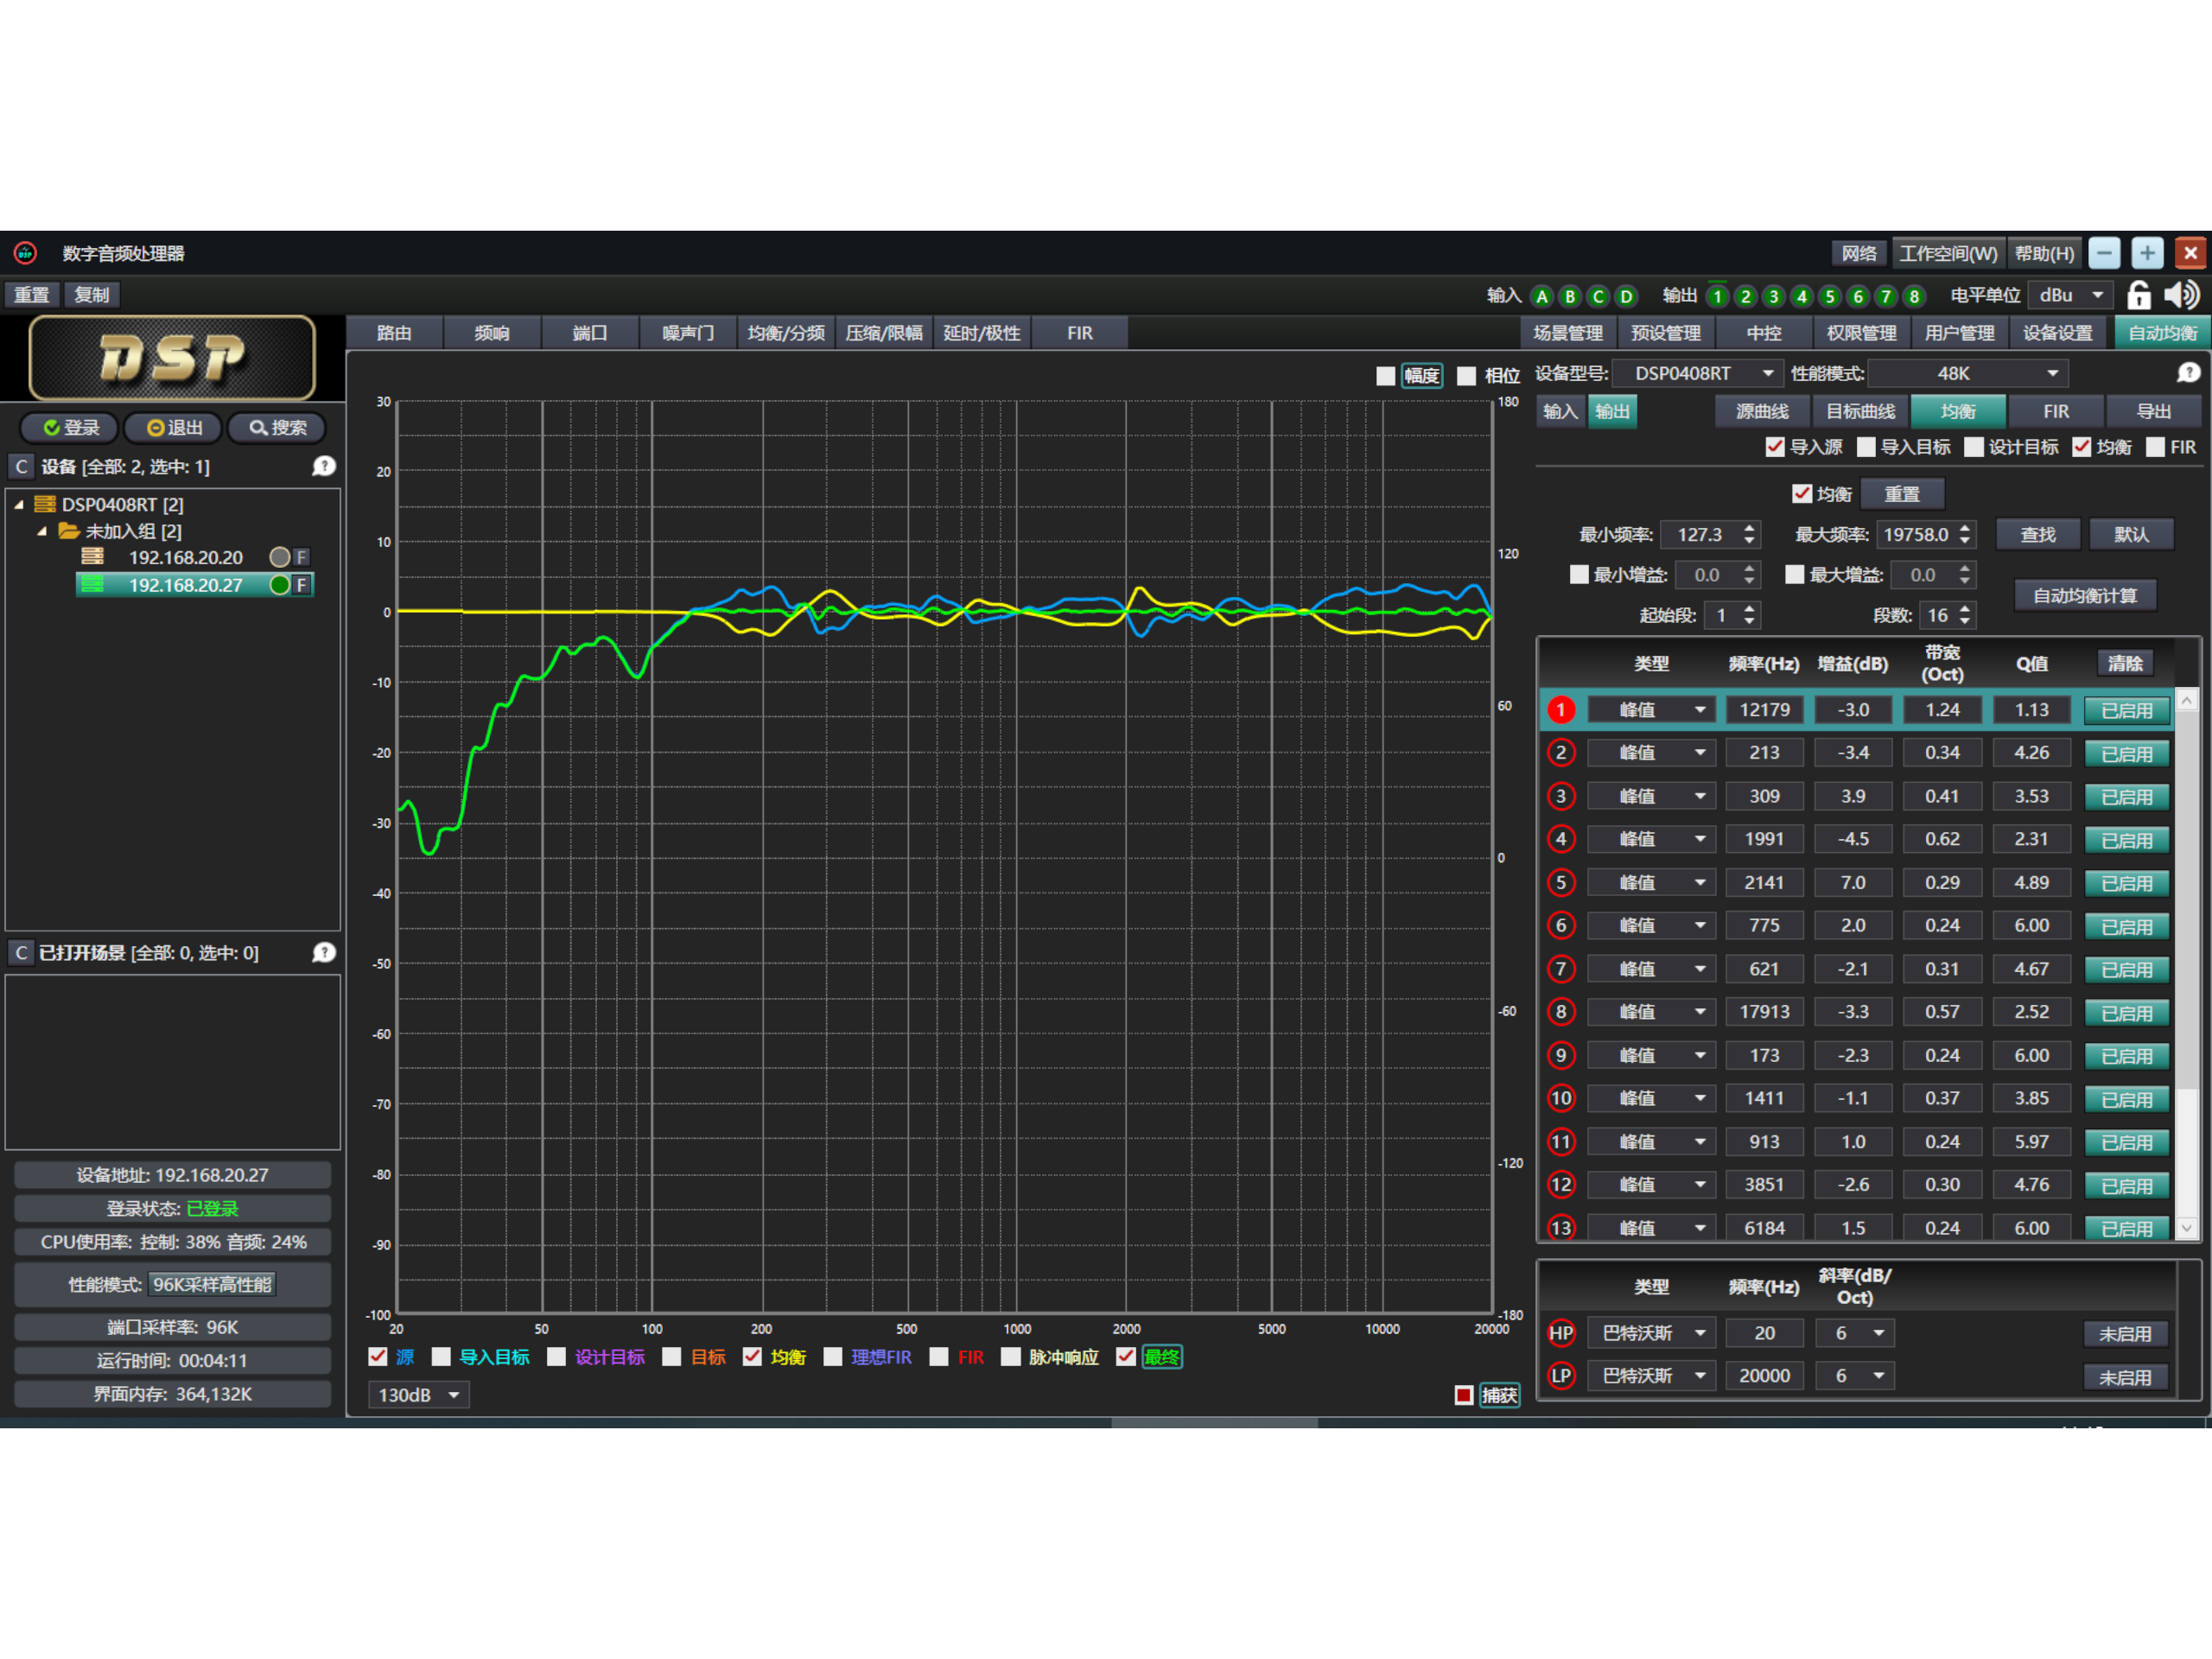Click the search (搜索) button
Image resolution: width=2212 pixels, height=1659 pixels.
tap(277, 428)
